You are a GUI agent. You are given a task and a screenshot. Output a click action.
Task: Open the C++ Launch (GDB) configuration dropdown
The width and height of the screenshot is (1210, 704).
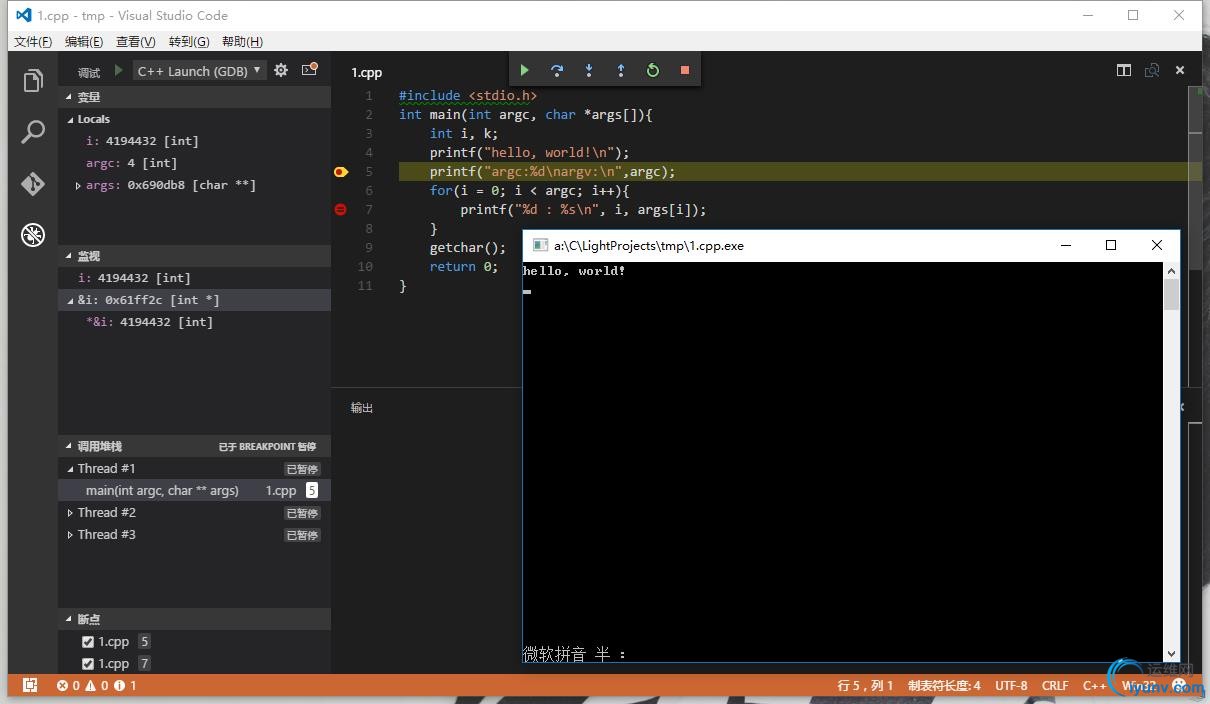click(x=201, y=71)
